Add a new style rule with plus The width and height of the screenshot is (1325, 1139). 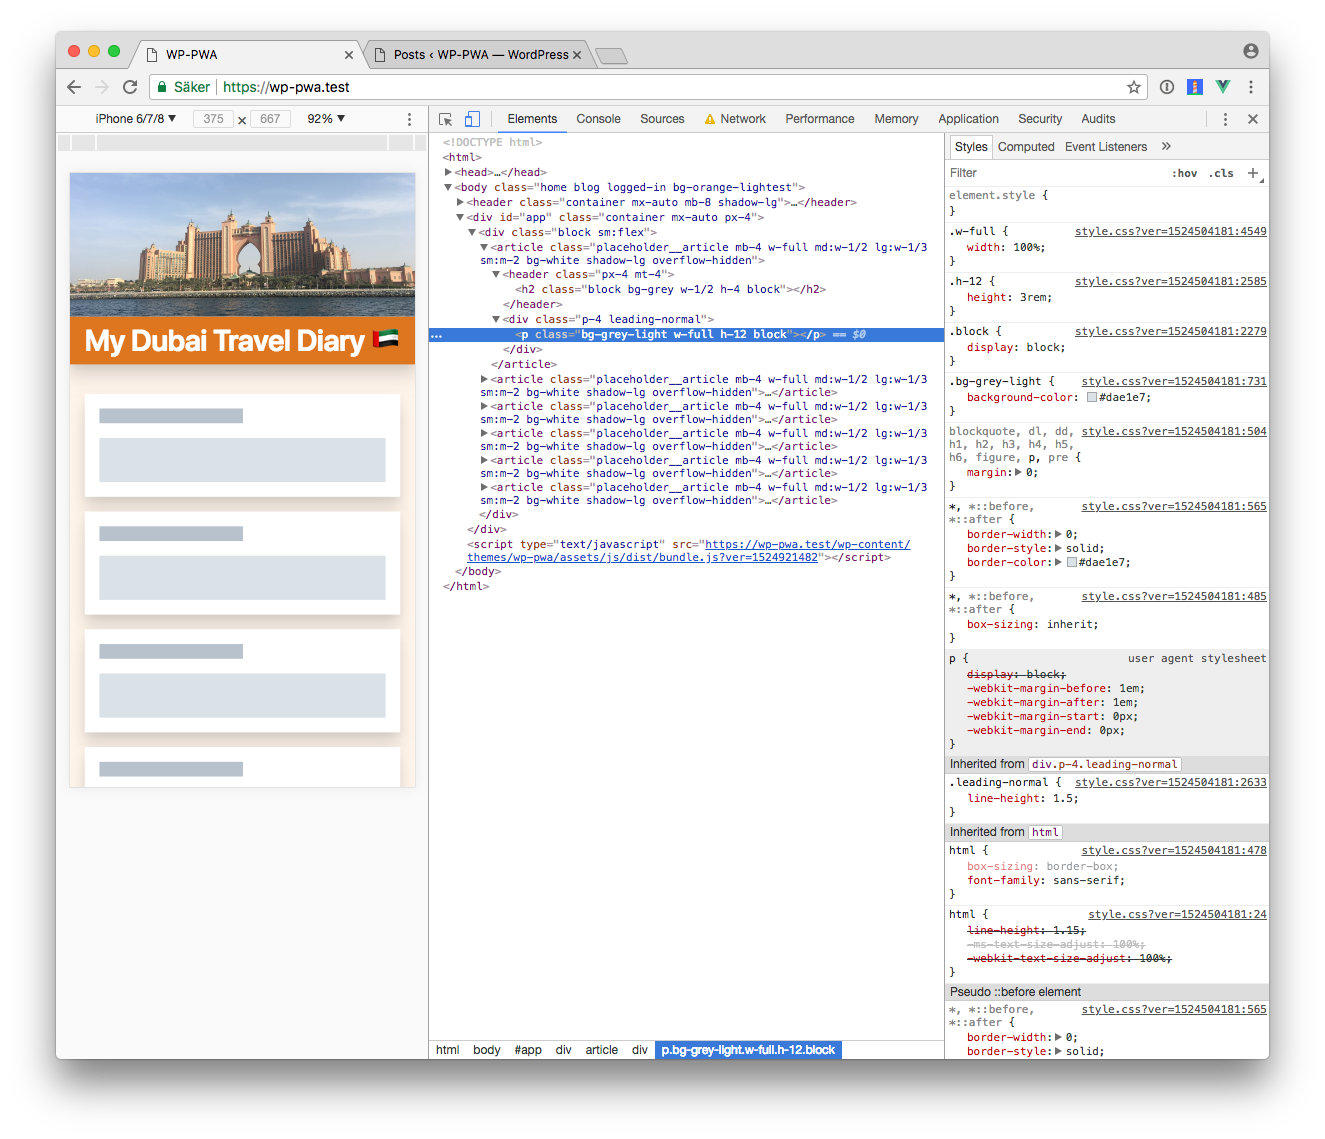[1253, 173]
